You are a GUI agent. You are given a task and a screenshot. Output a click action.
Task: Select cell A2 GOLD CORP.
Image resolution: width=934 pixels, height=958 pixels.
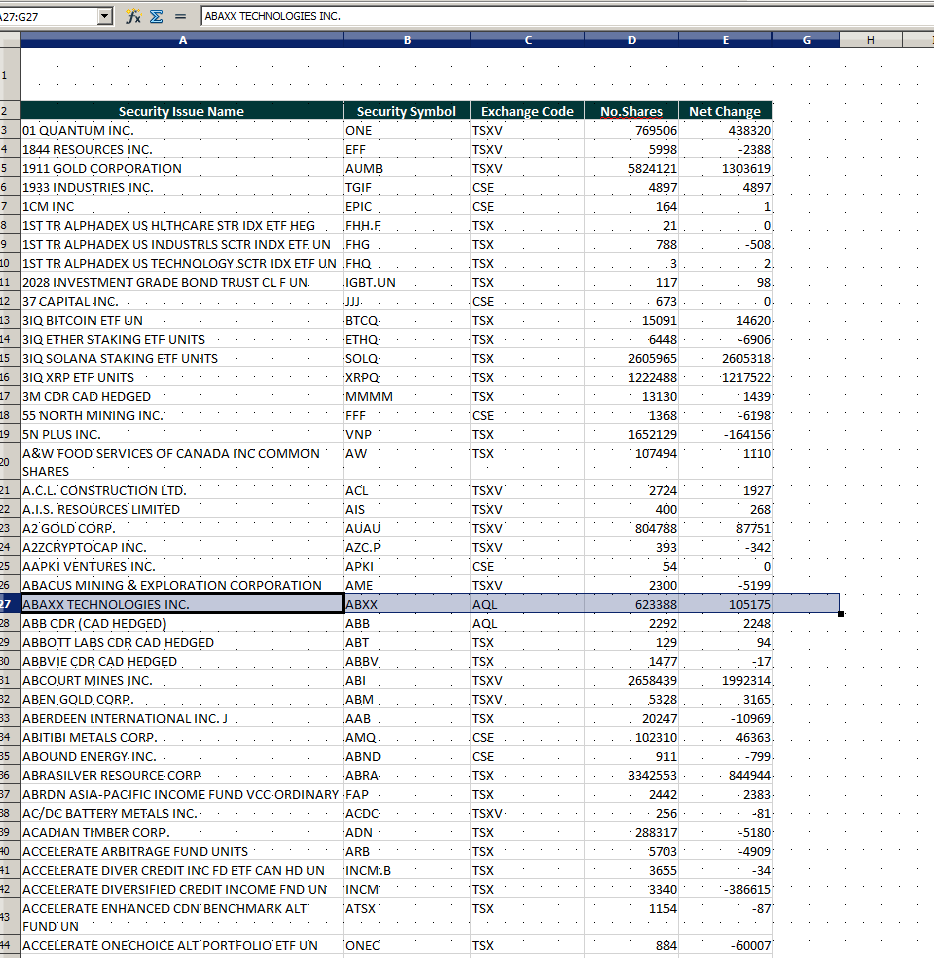[182, 528]
